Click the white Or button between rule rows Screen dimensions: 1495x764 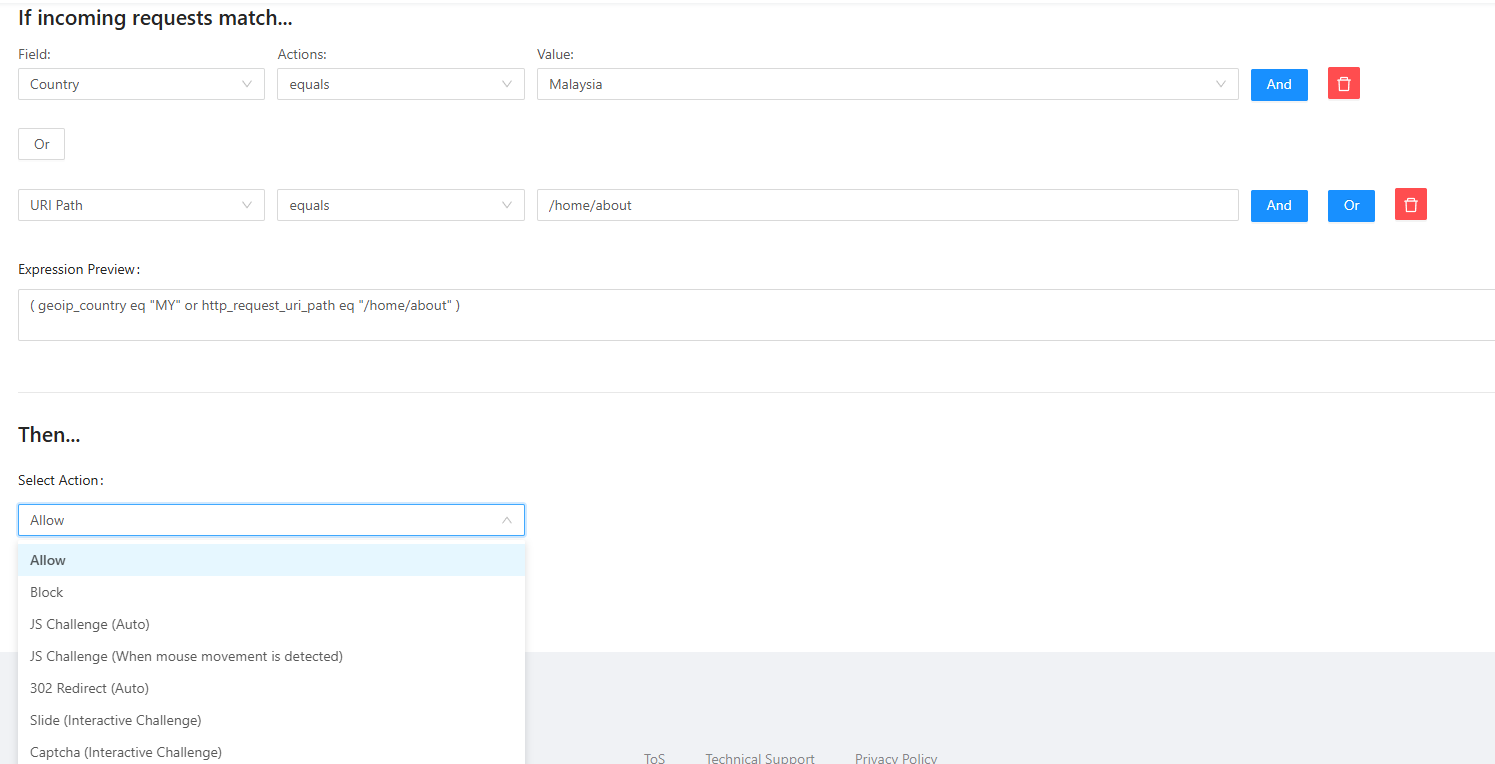coord(41,144)
